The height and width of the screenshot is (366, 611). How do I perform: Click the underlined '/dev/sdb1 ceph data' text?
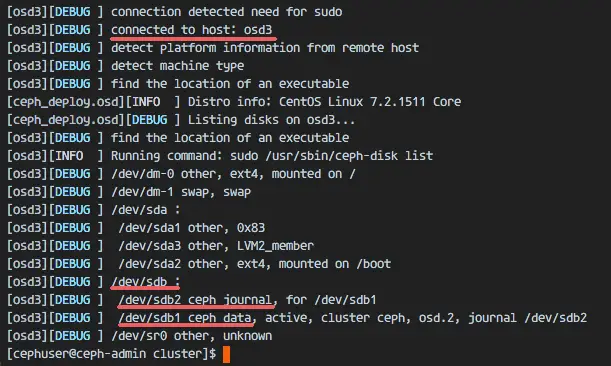185,318
